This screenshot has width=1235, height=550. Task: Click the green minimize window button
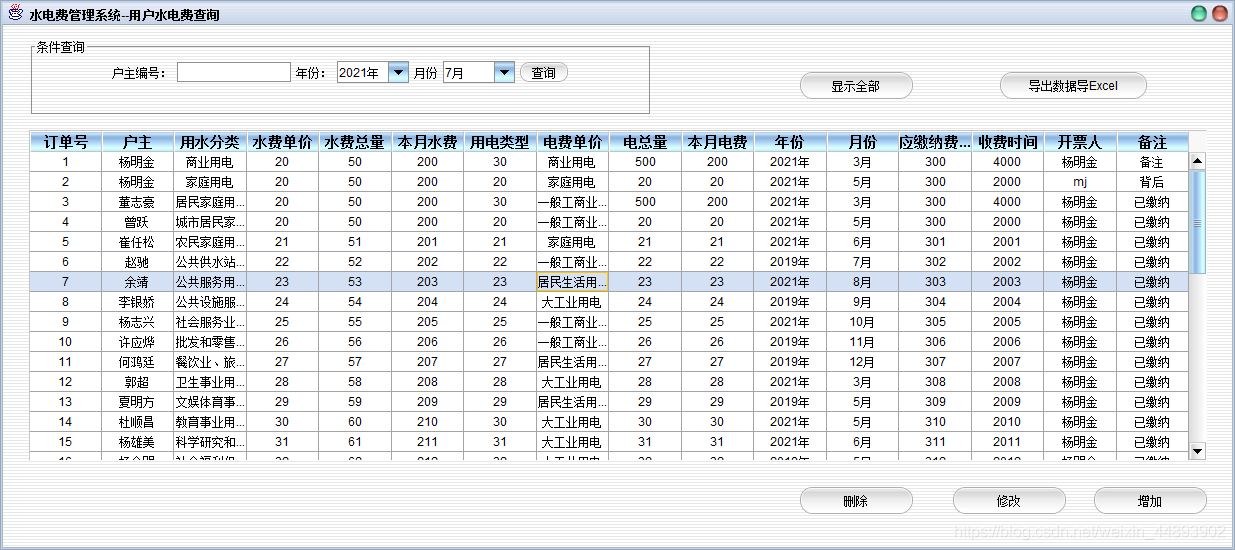click(x=1199, y=14)
